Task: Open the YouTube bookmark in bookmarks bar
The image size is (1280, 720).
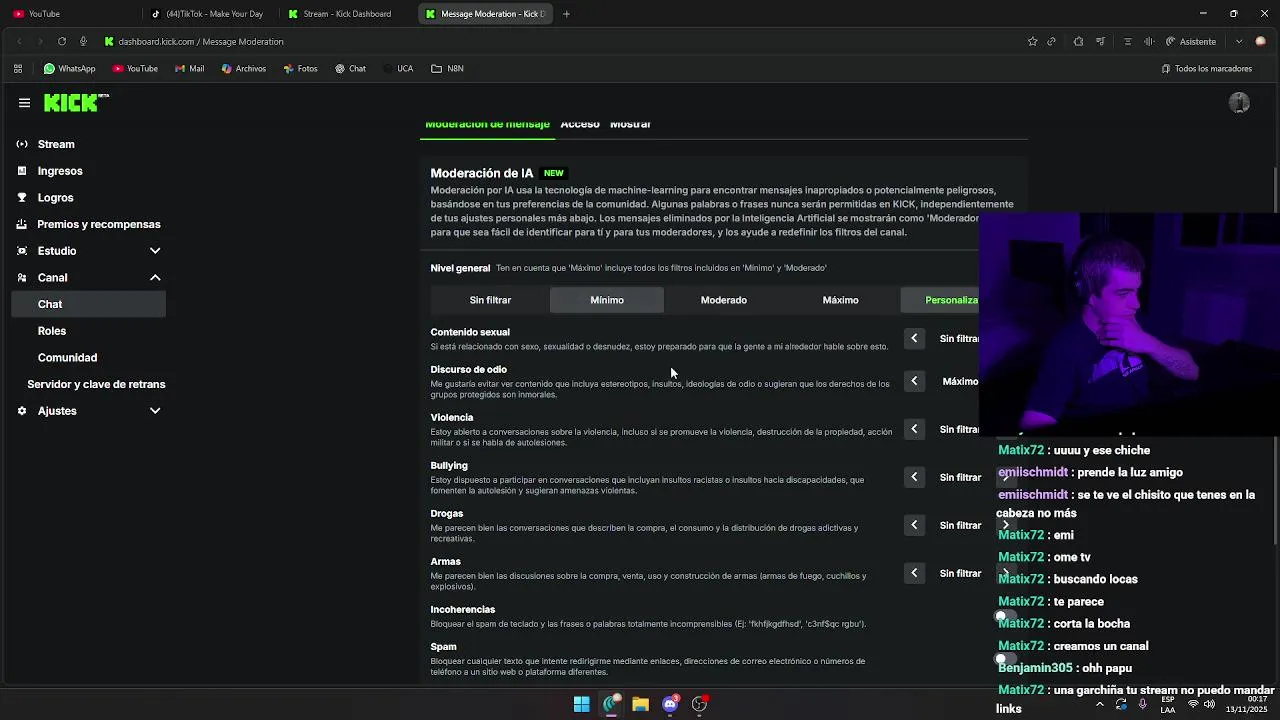Action: 135,69
